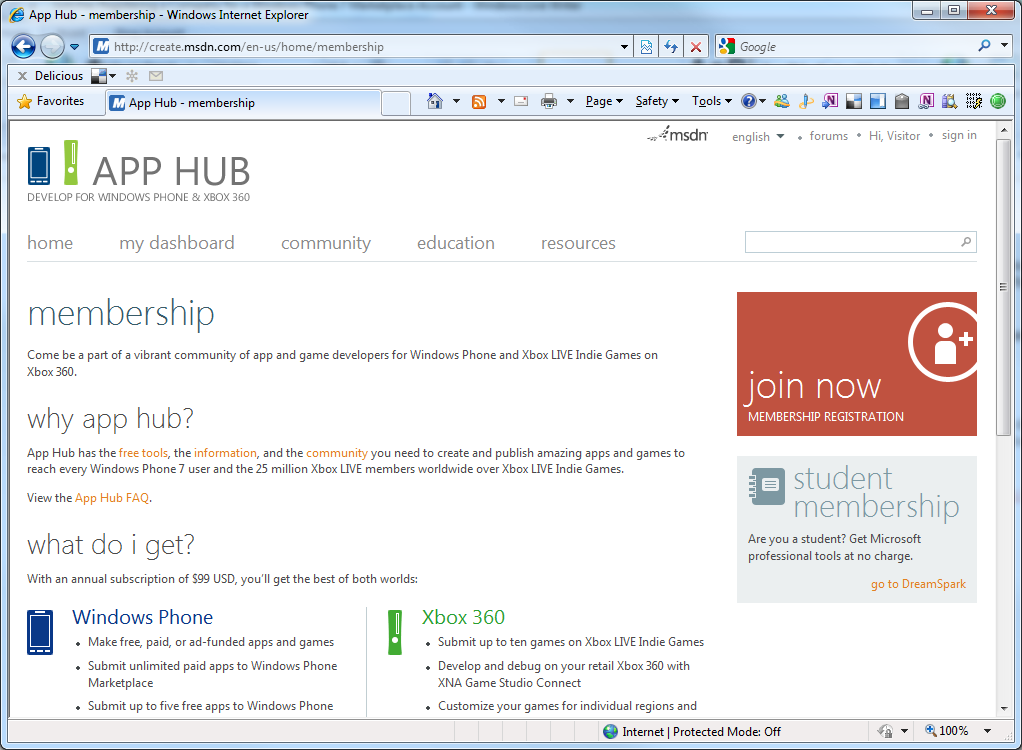
Task: Click the search magnifier icon
Action: coord(984,46)
